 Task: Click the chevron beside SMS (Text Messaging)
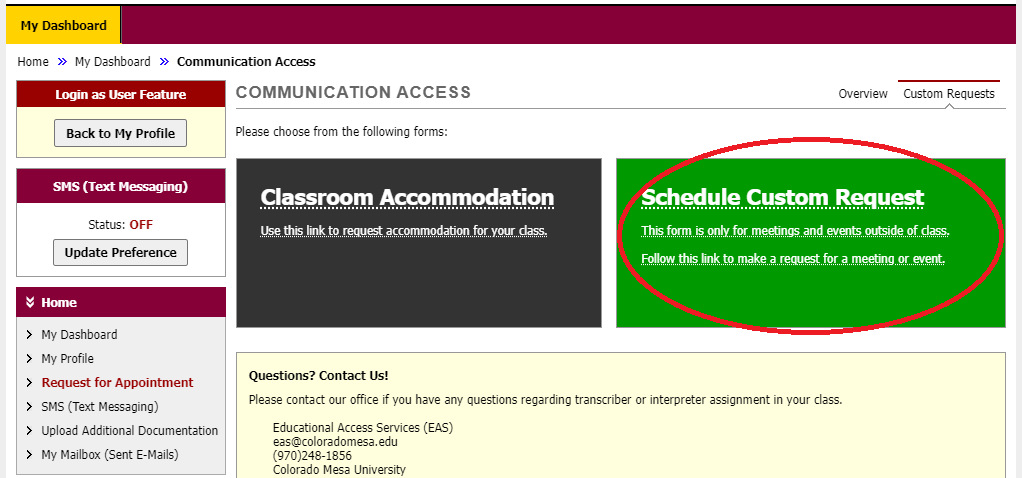[x=30, y=407]
